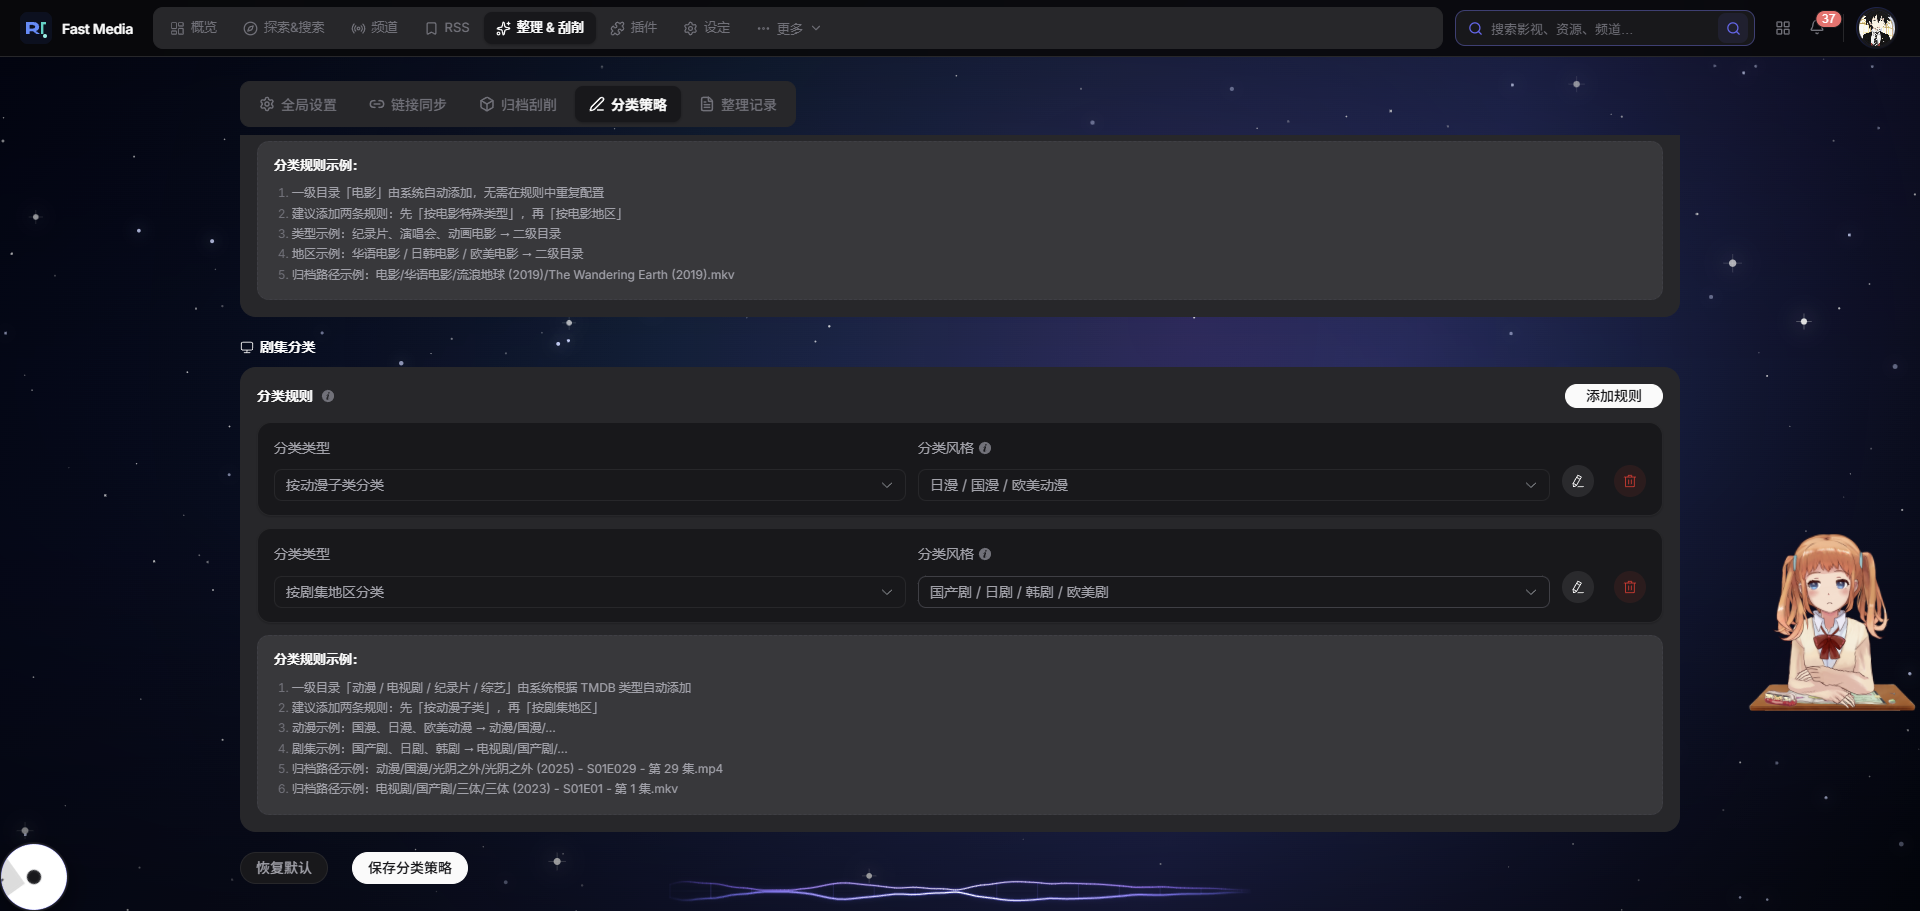Open the apps grid icon

pos(1783,28)
